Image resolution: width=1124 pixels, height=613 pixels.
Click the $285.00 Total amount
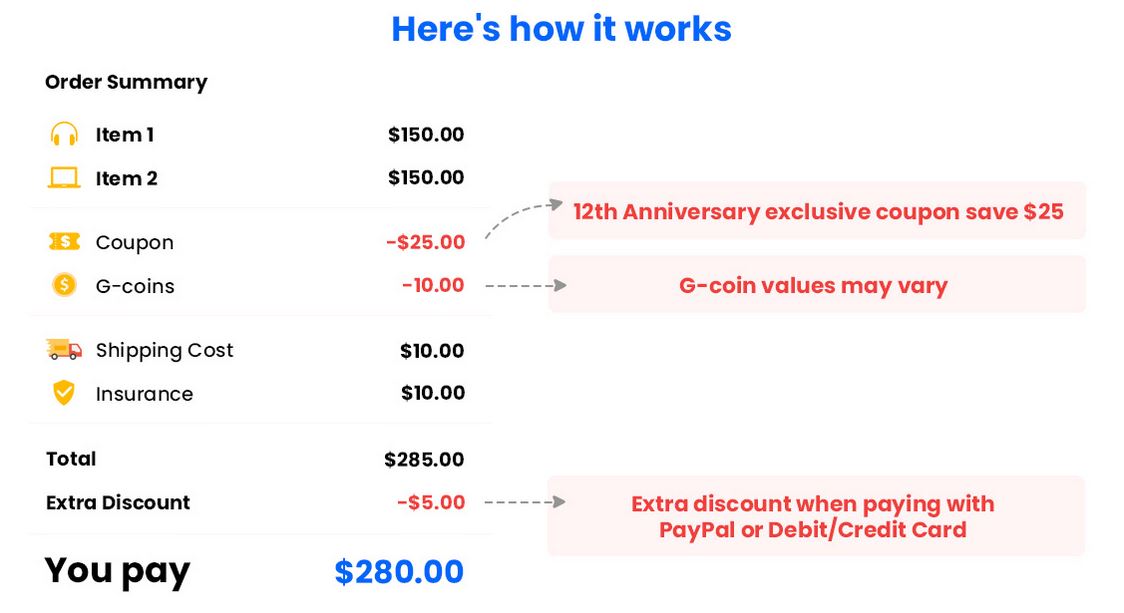point(424,460)
